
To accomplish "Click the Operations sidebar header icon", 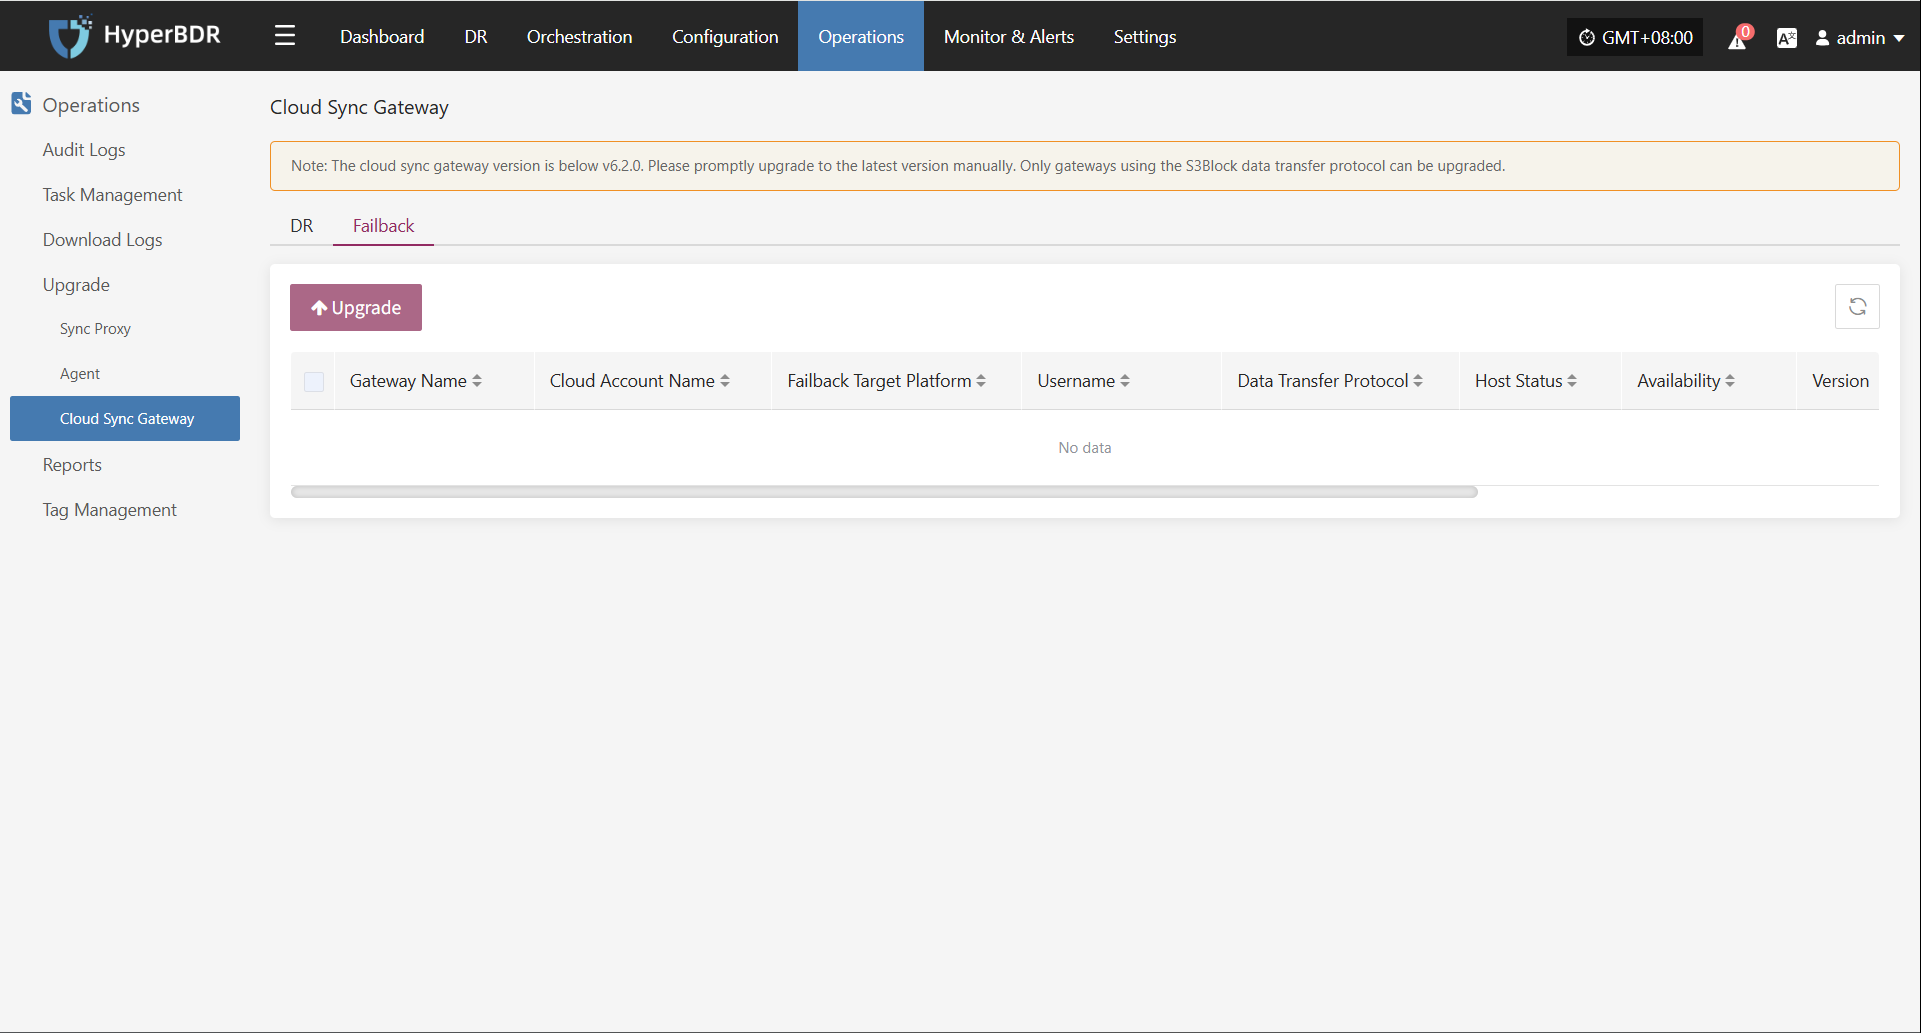I will [x=21, y=103].
